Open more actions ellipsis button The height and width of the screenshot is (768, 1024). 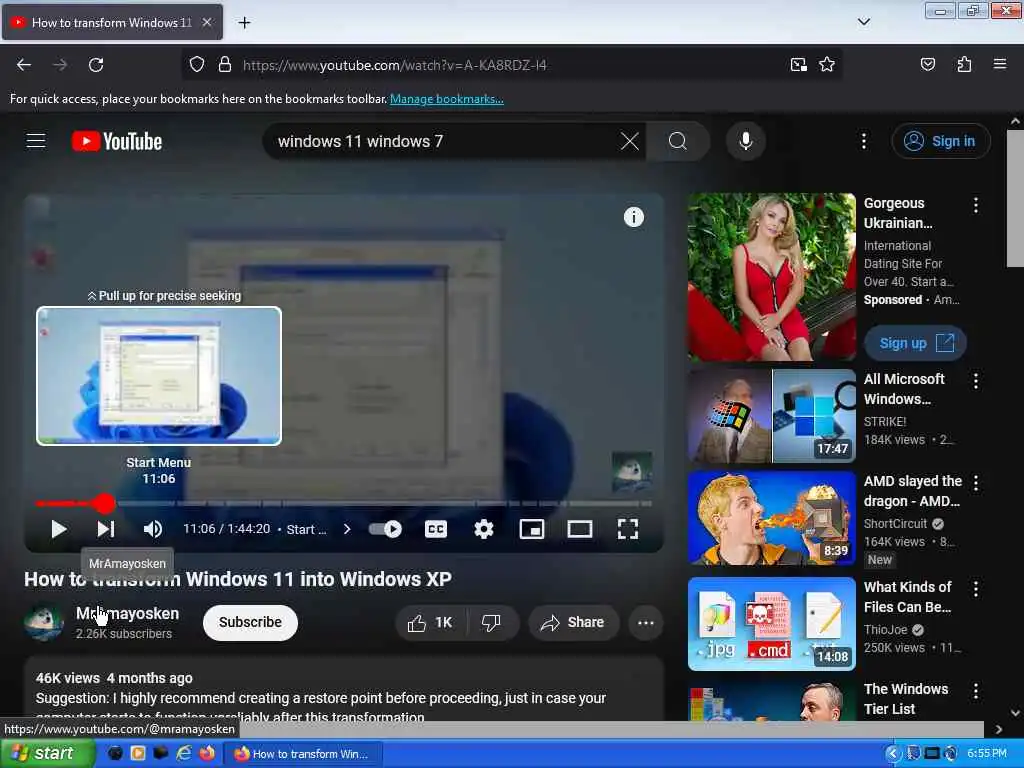(x=646, y=623)
